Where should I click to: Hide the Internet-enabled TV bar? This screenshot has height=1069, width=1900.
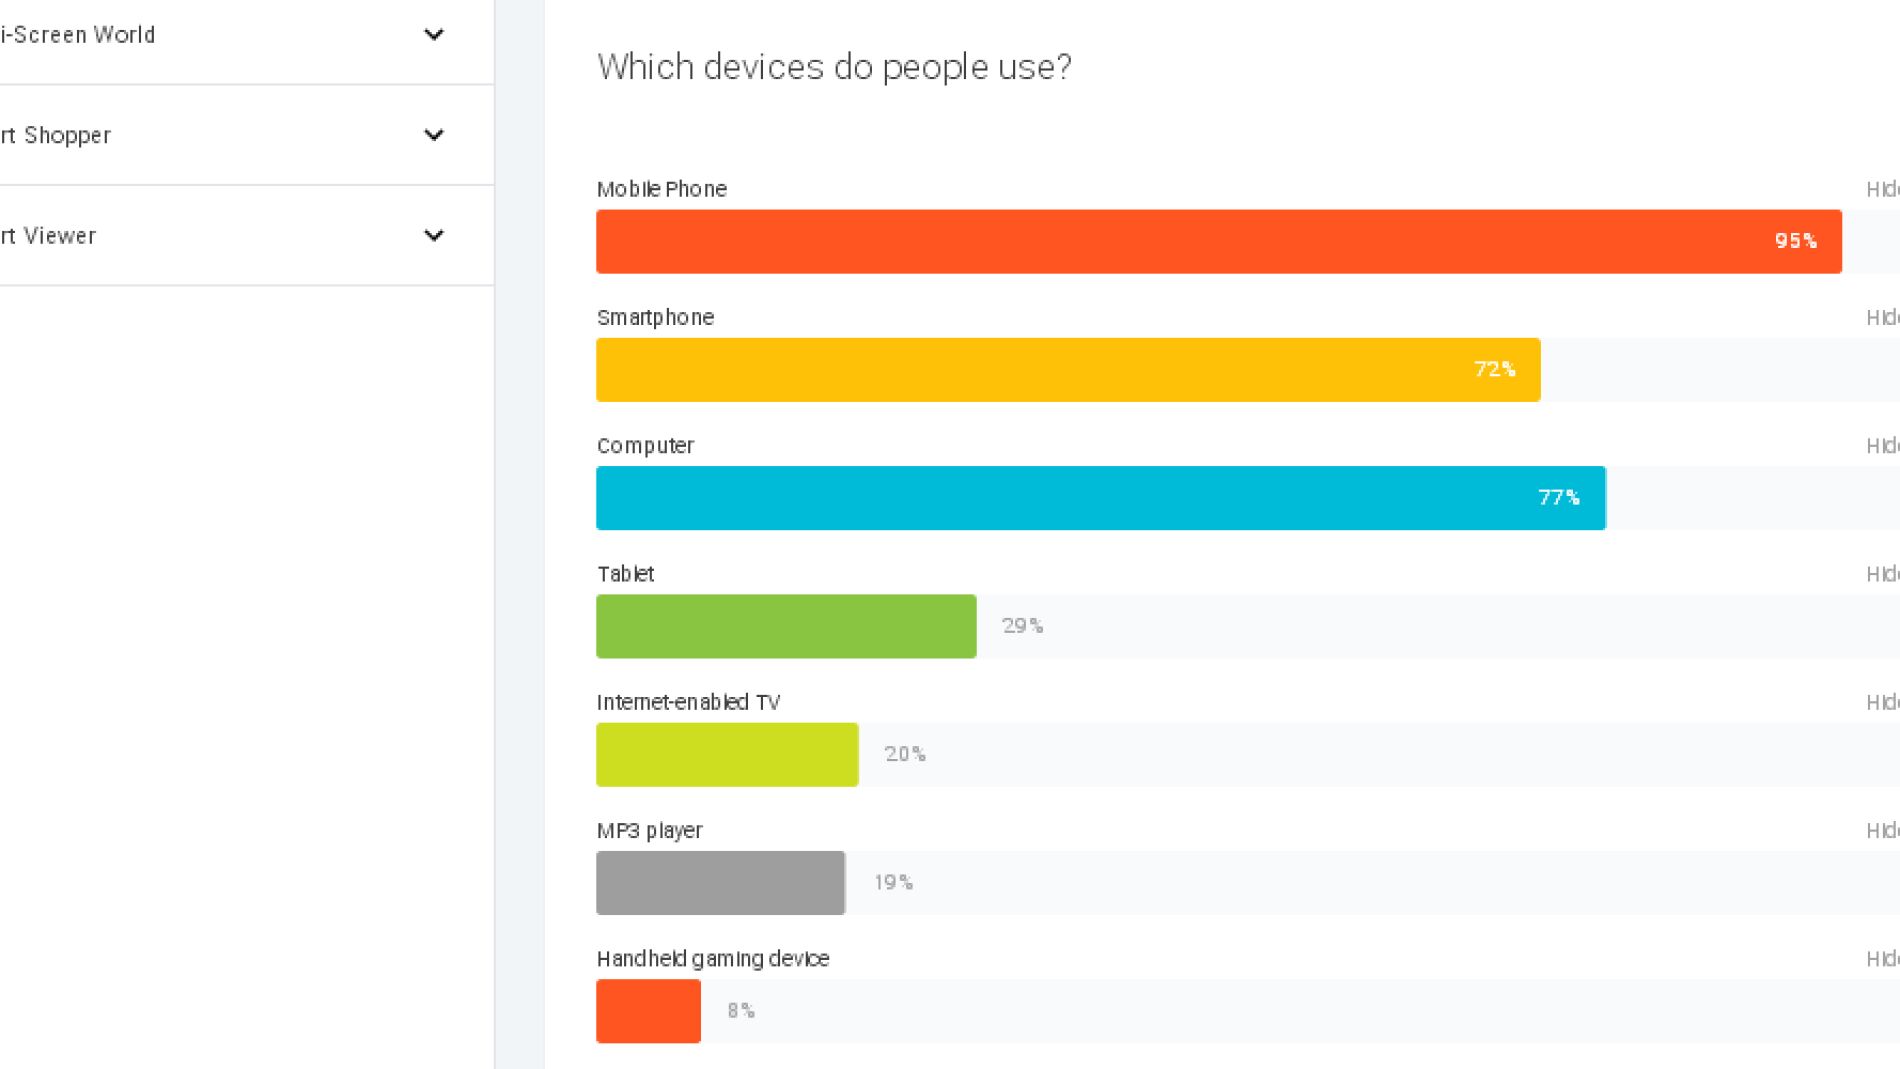[1882, 702]
